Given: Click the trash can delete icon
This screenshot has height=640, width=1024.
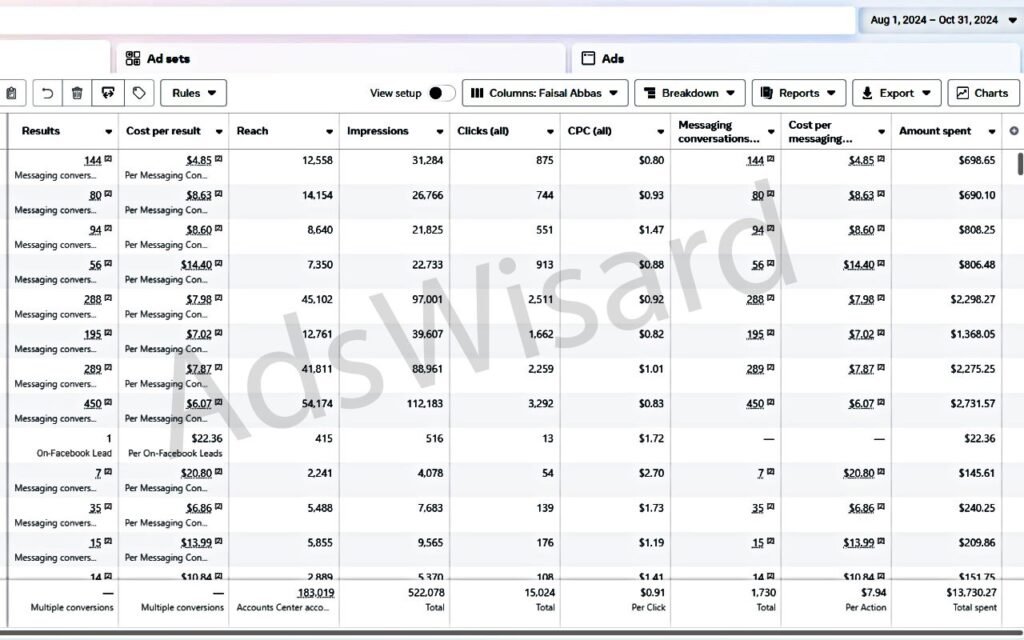Looking at the screenshot, I should point(77,93).
